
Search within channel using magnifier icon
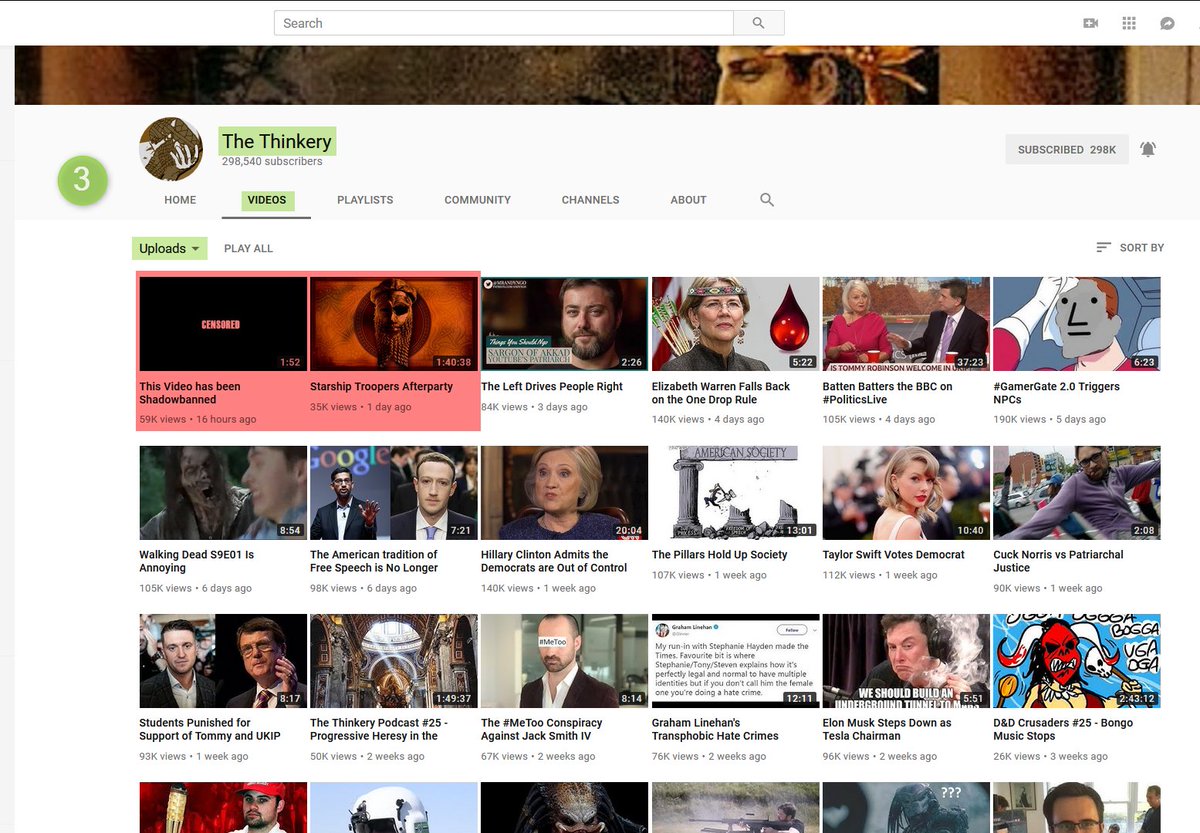pyautogui.click(x=767, y=200)
